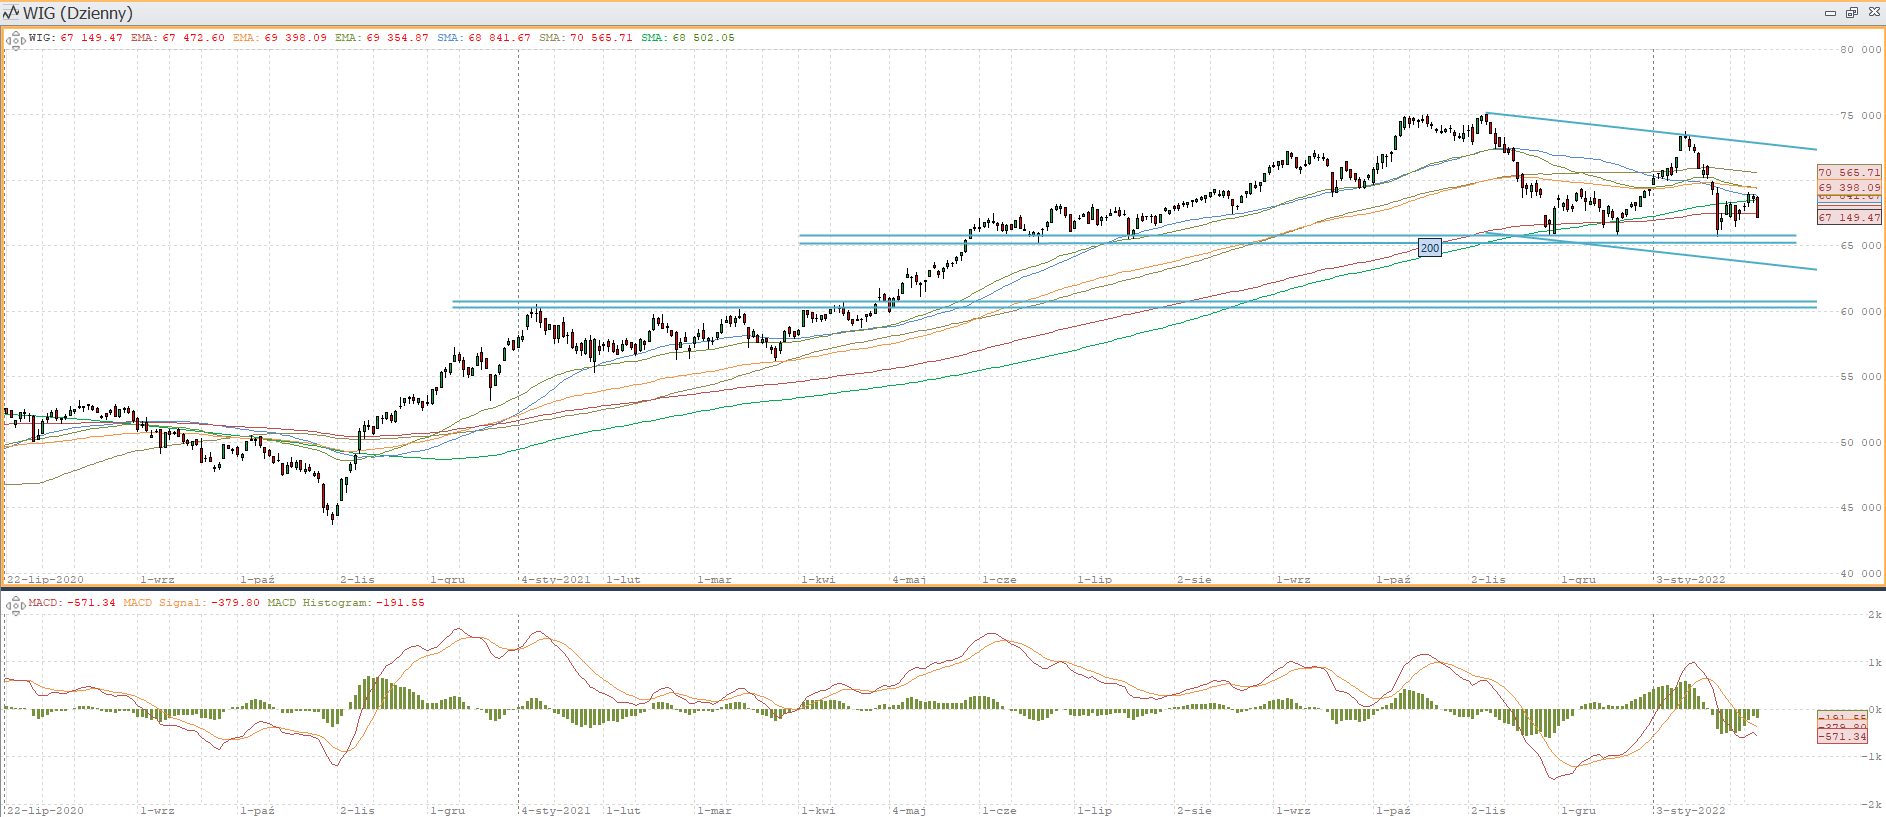The width and height of the screenshot is (1886, 817).
Task: Click the move handle icon in price panel
Action: [15, 41]
